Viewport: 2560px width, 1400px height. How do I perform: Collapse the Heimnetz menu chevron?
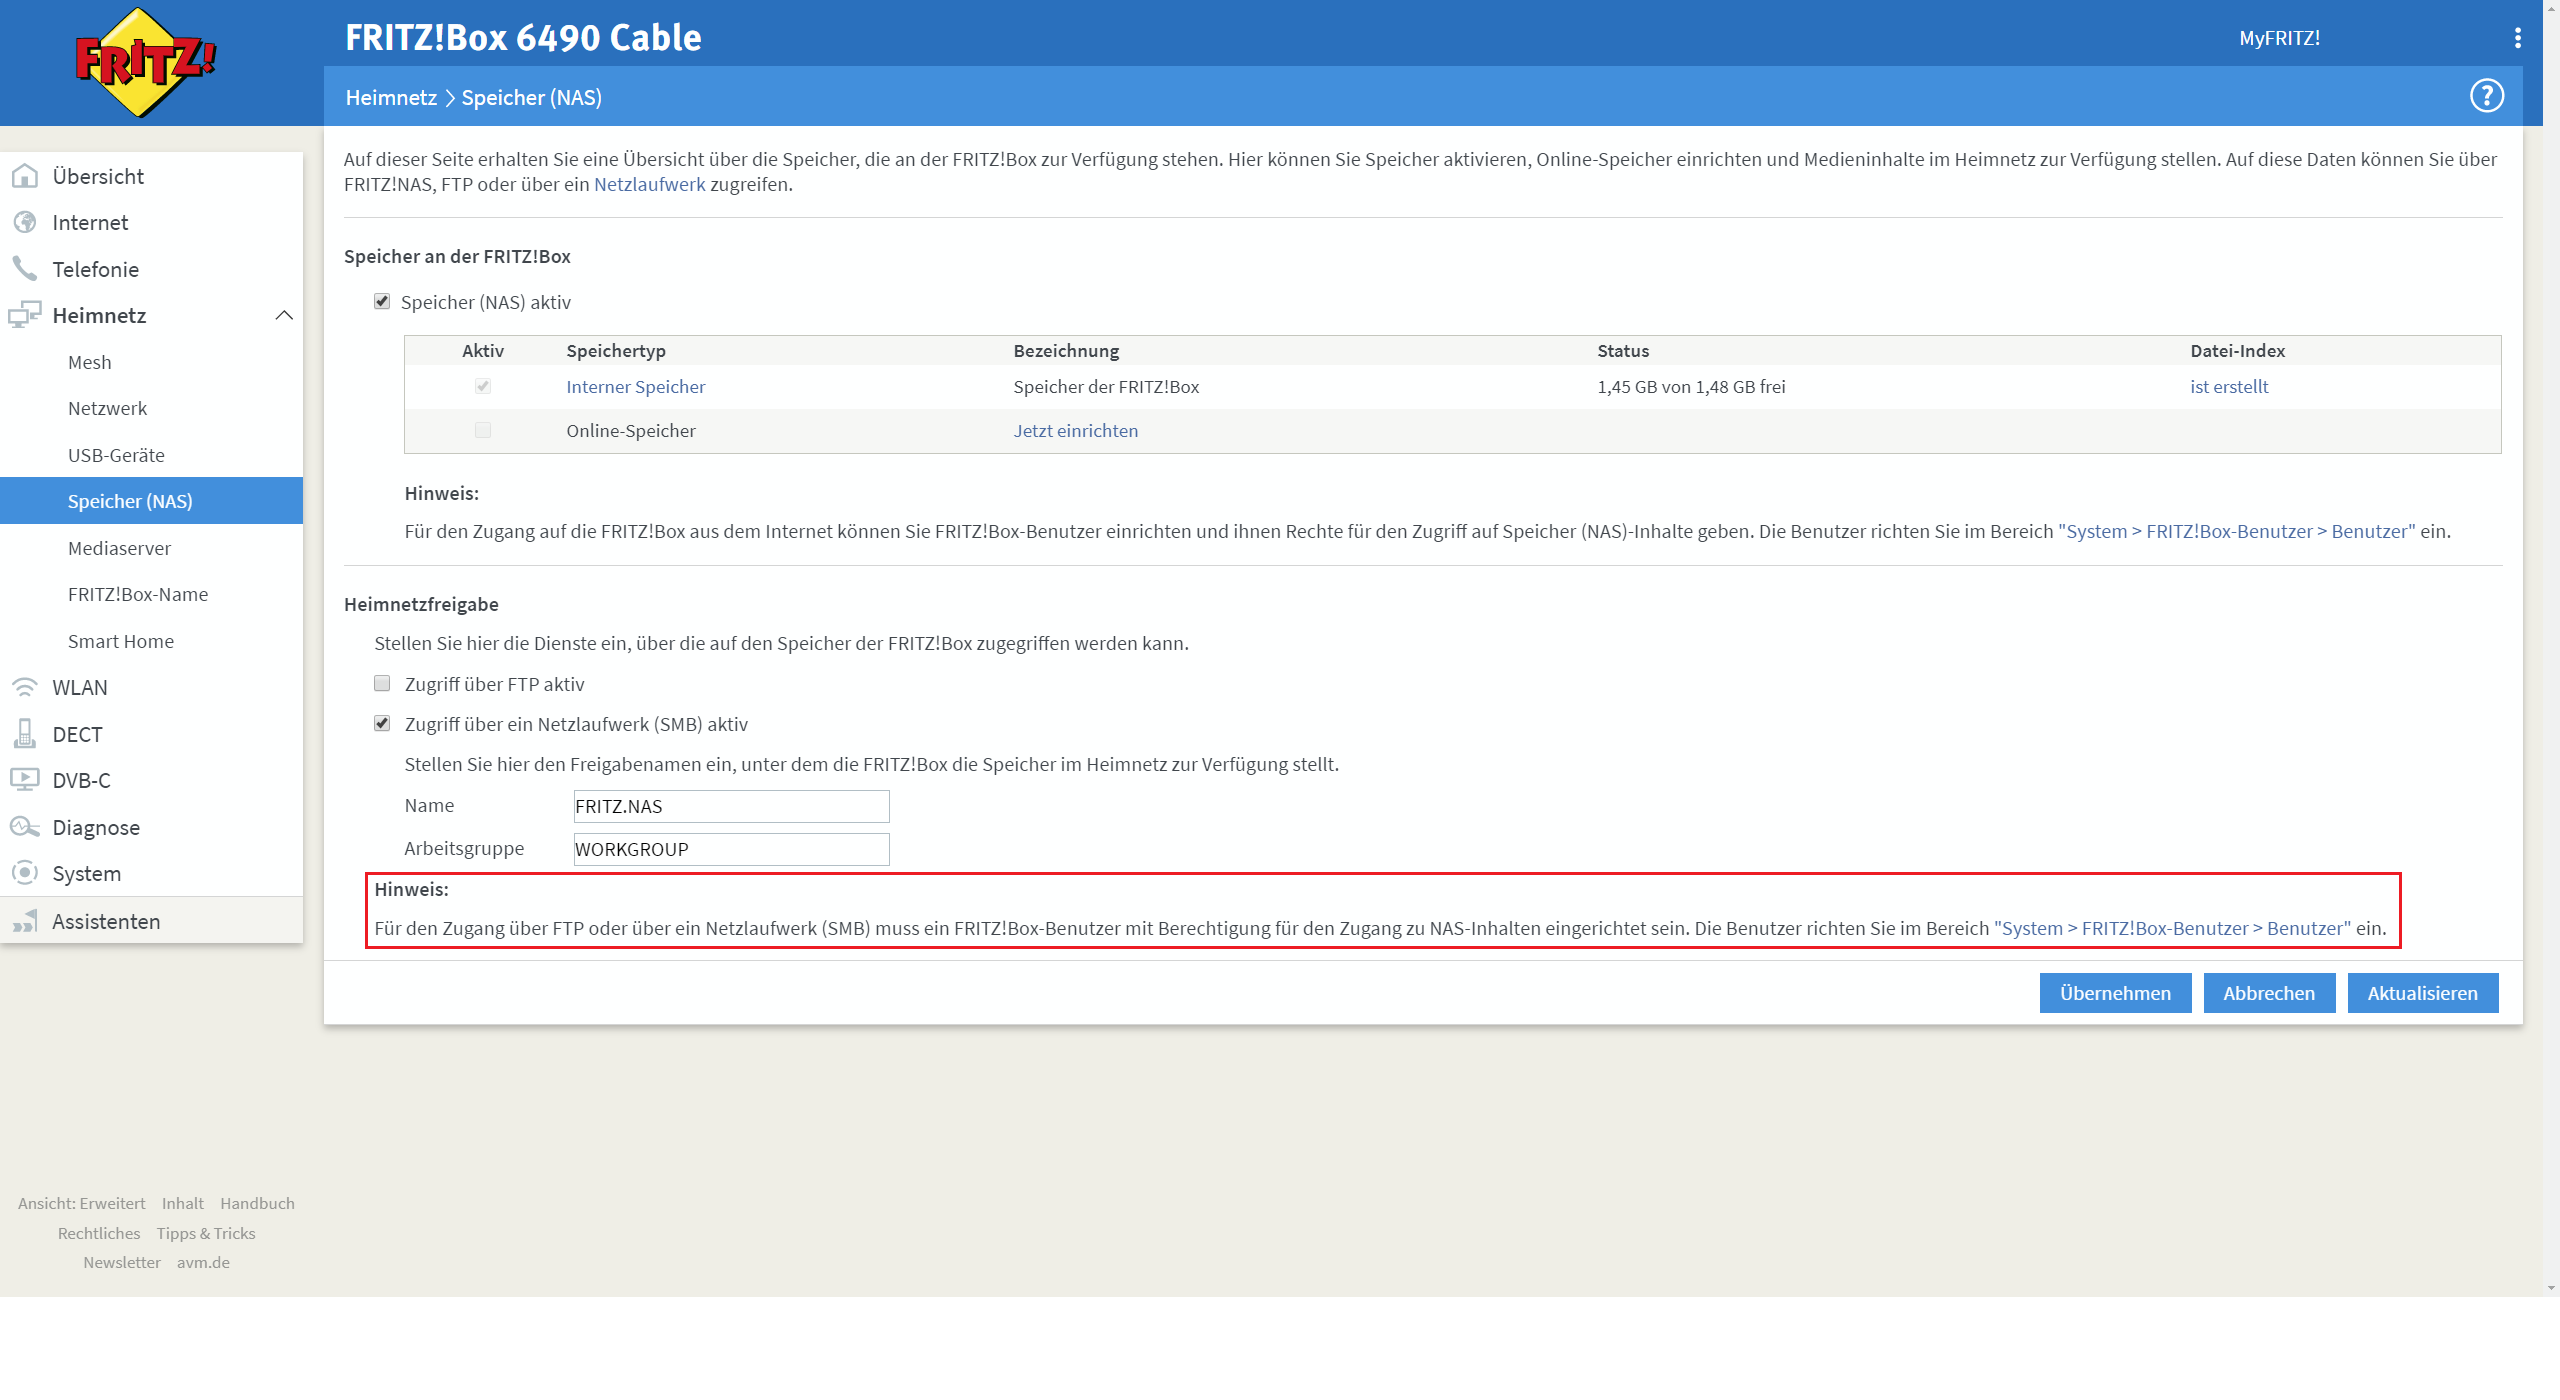[284, 315]
